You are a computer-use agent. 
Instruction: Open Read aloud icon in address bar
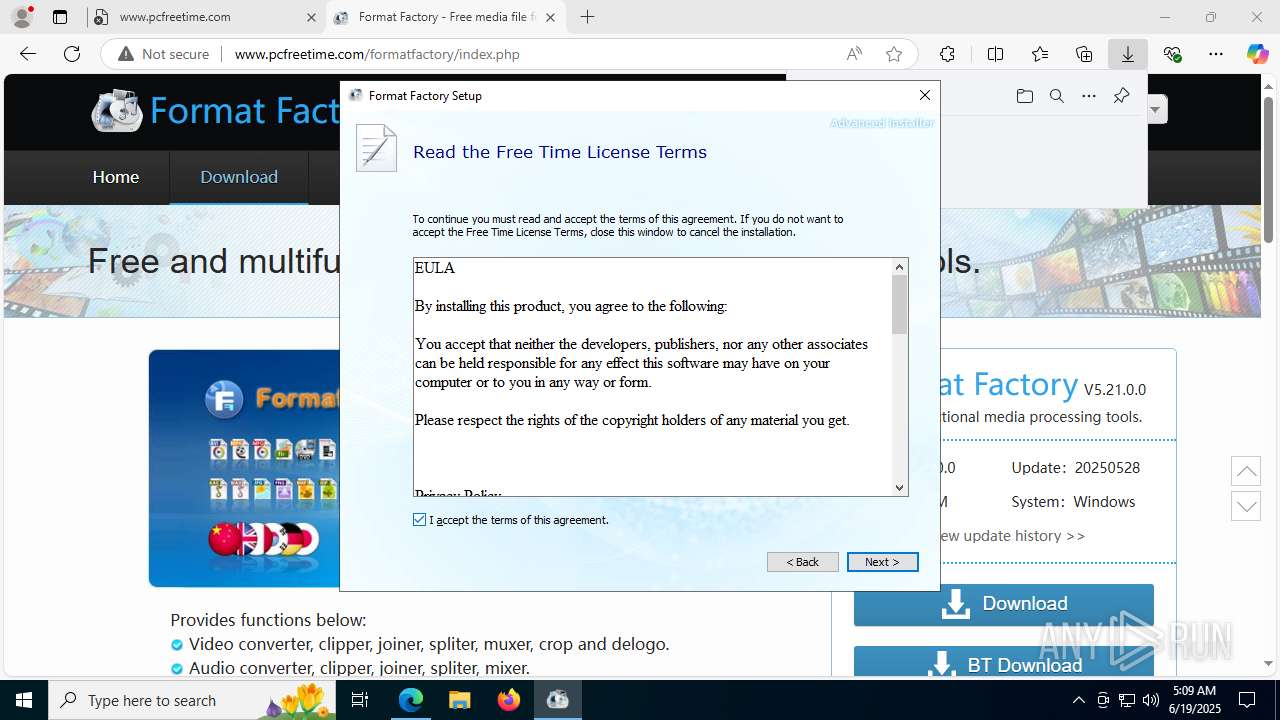tap(854, 54)
